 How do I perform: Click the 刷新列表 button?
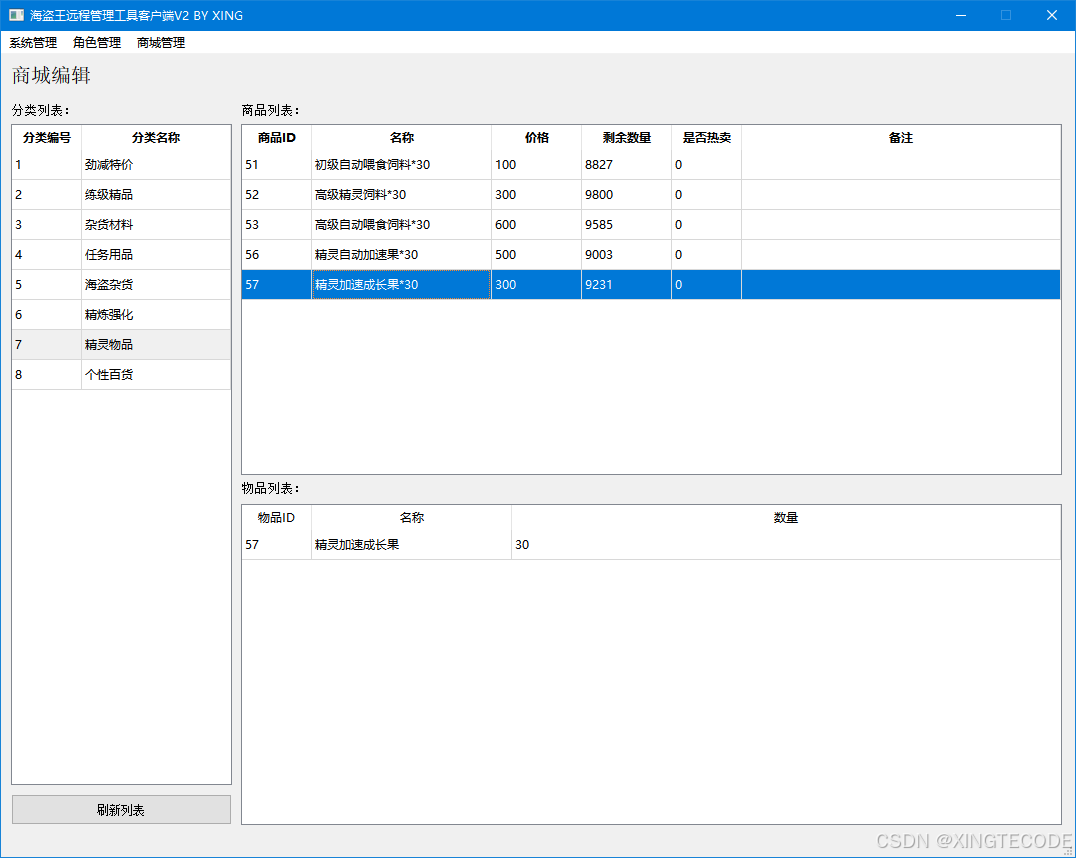click(x=121, y=810)
